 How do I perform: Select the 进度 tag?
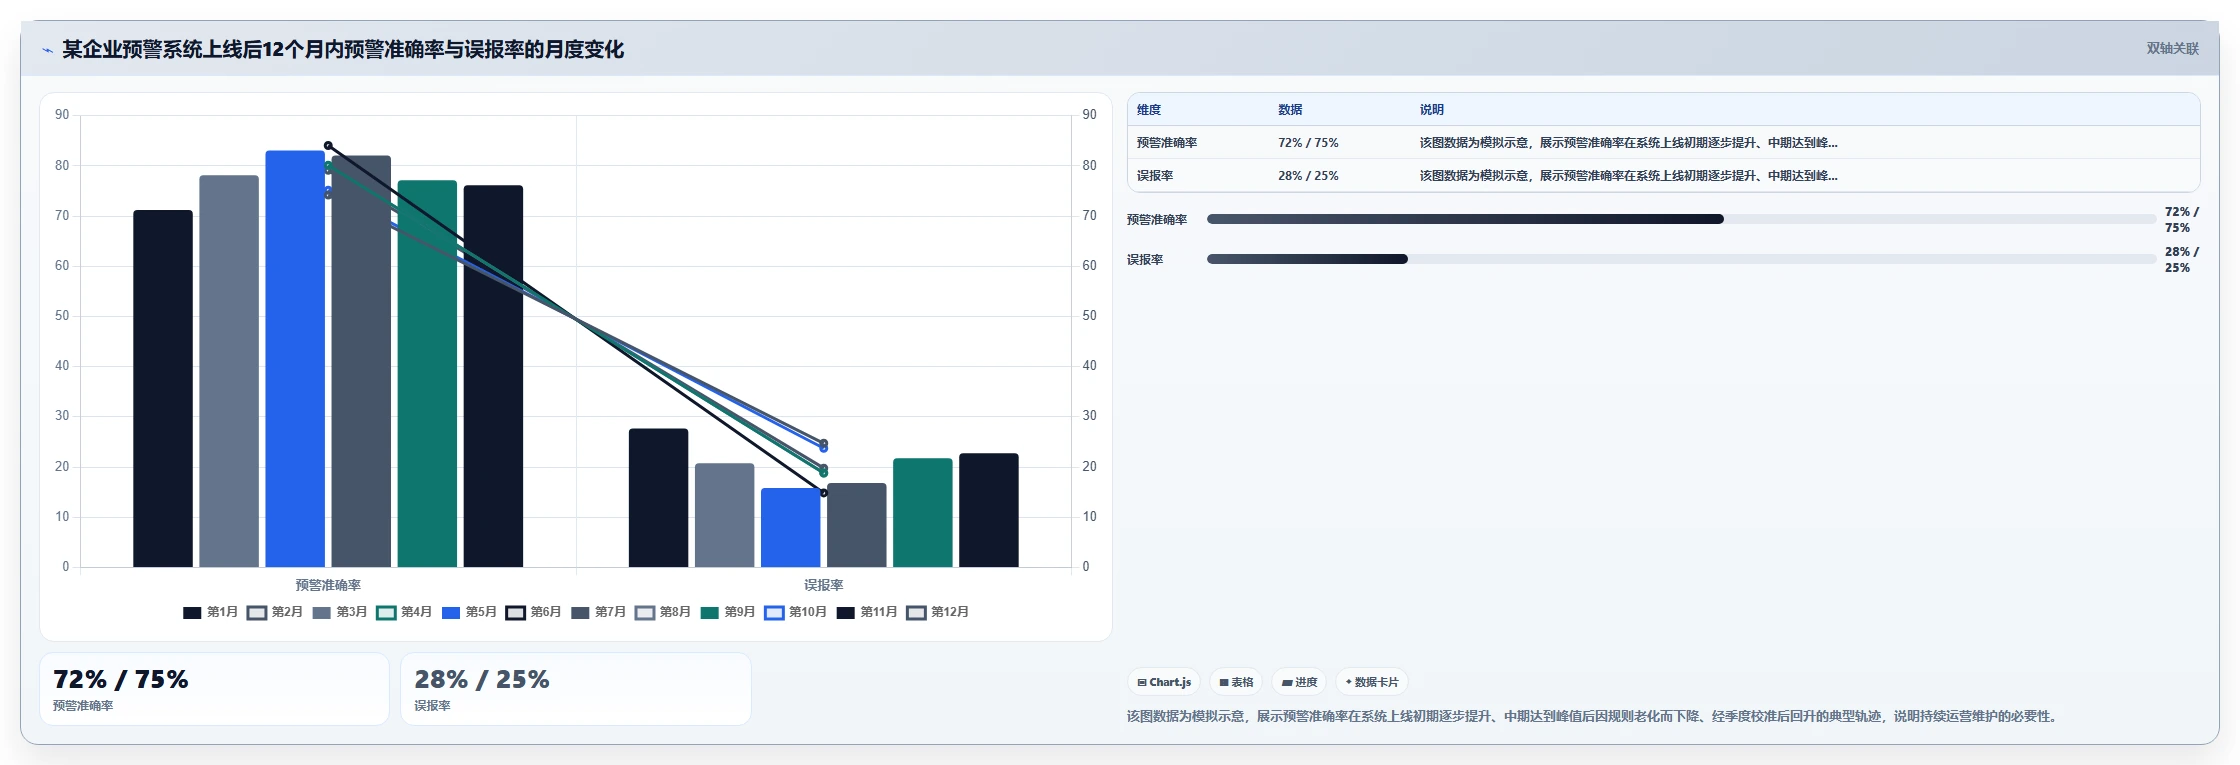[x=1299, y=683]
